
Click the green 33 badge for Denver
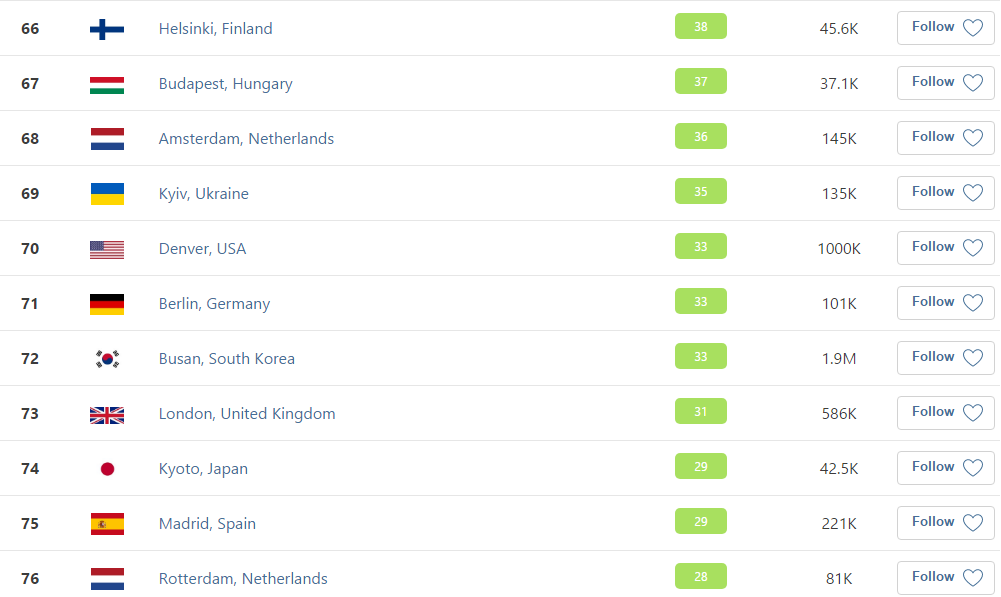(x=700, y=246)
